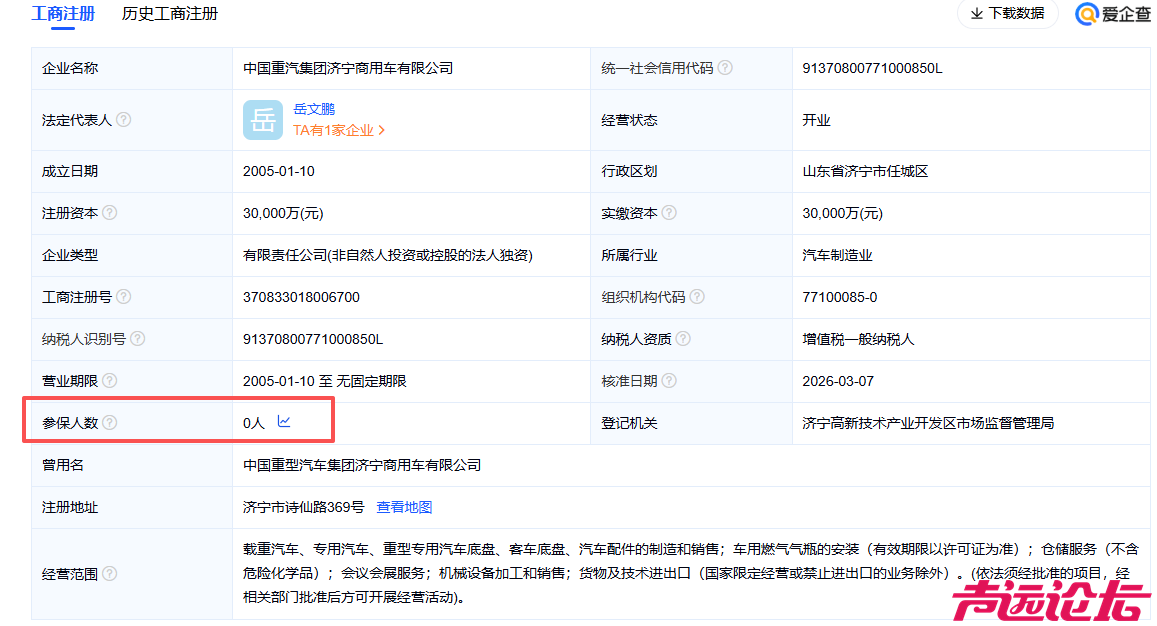
Task: Show help icon beside 核准日期
Action: coord(669,381)
